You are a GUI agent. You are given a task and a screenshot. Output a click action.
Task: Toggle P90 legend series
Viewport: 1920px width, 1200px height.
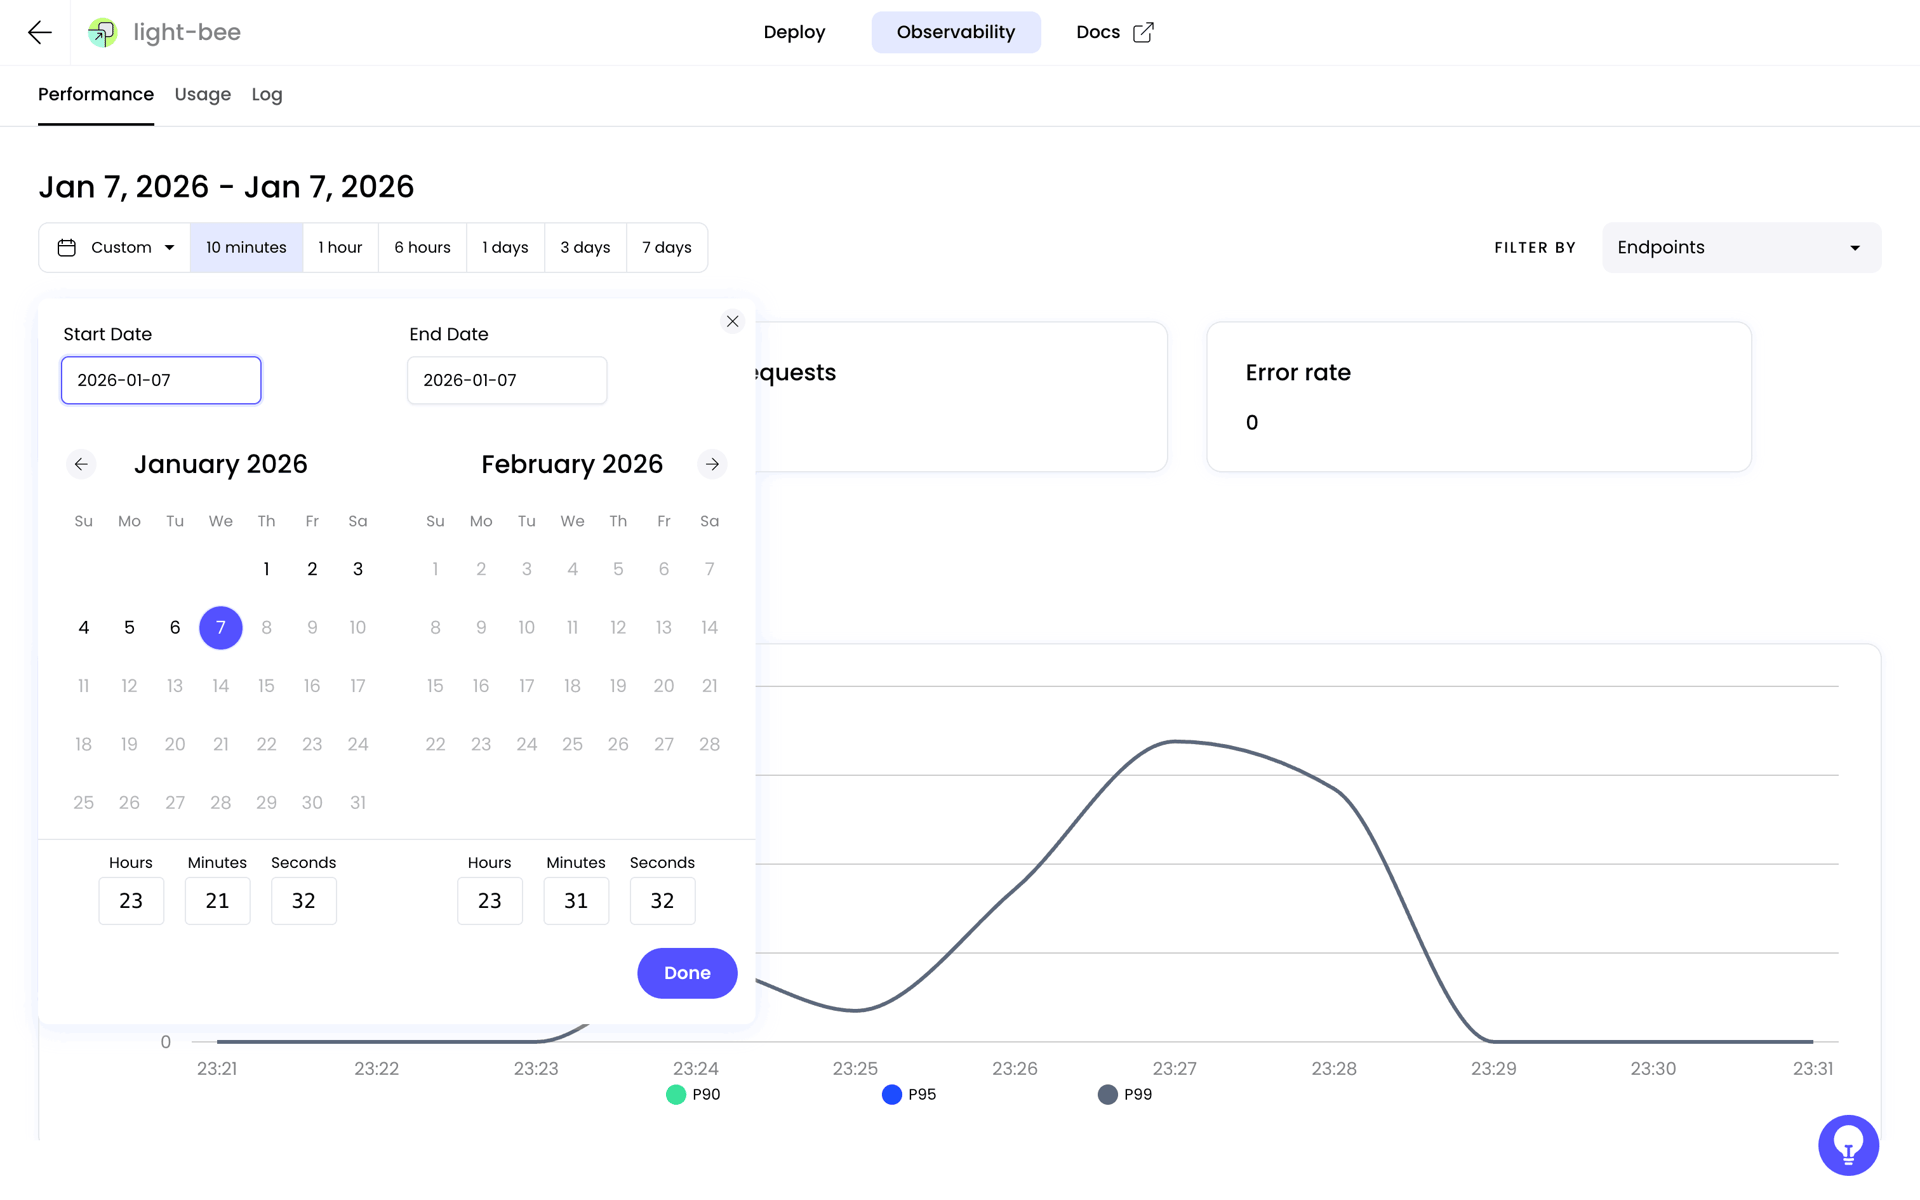[693, 1094]
